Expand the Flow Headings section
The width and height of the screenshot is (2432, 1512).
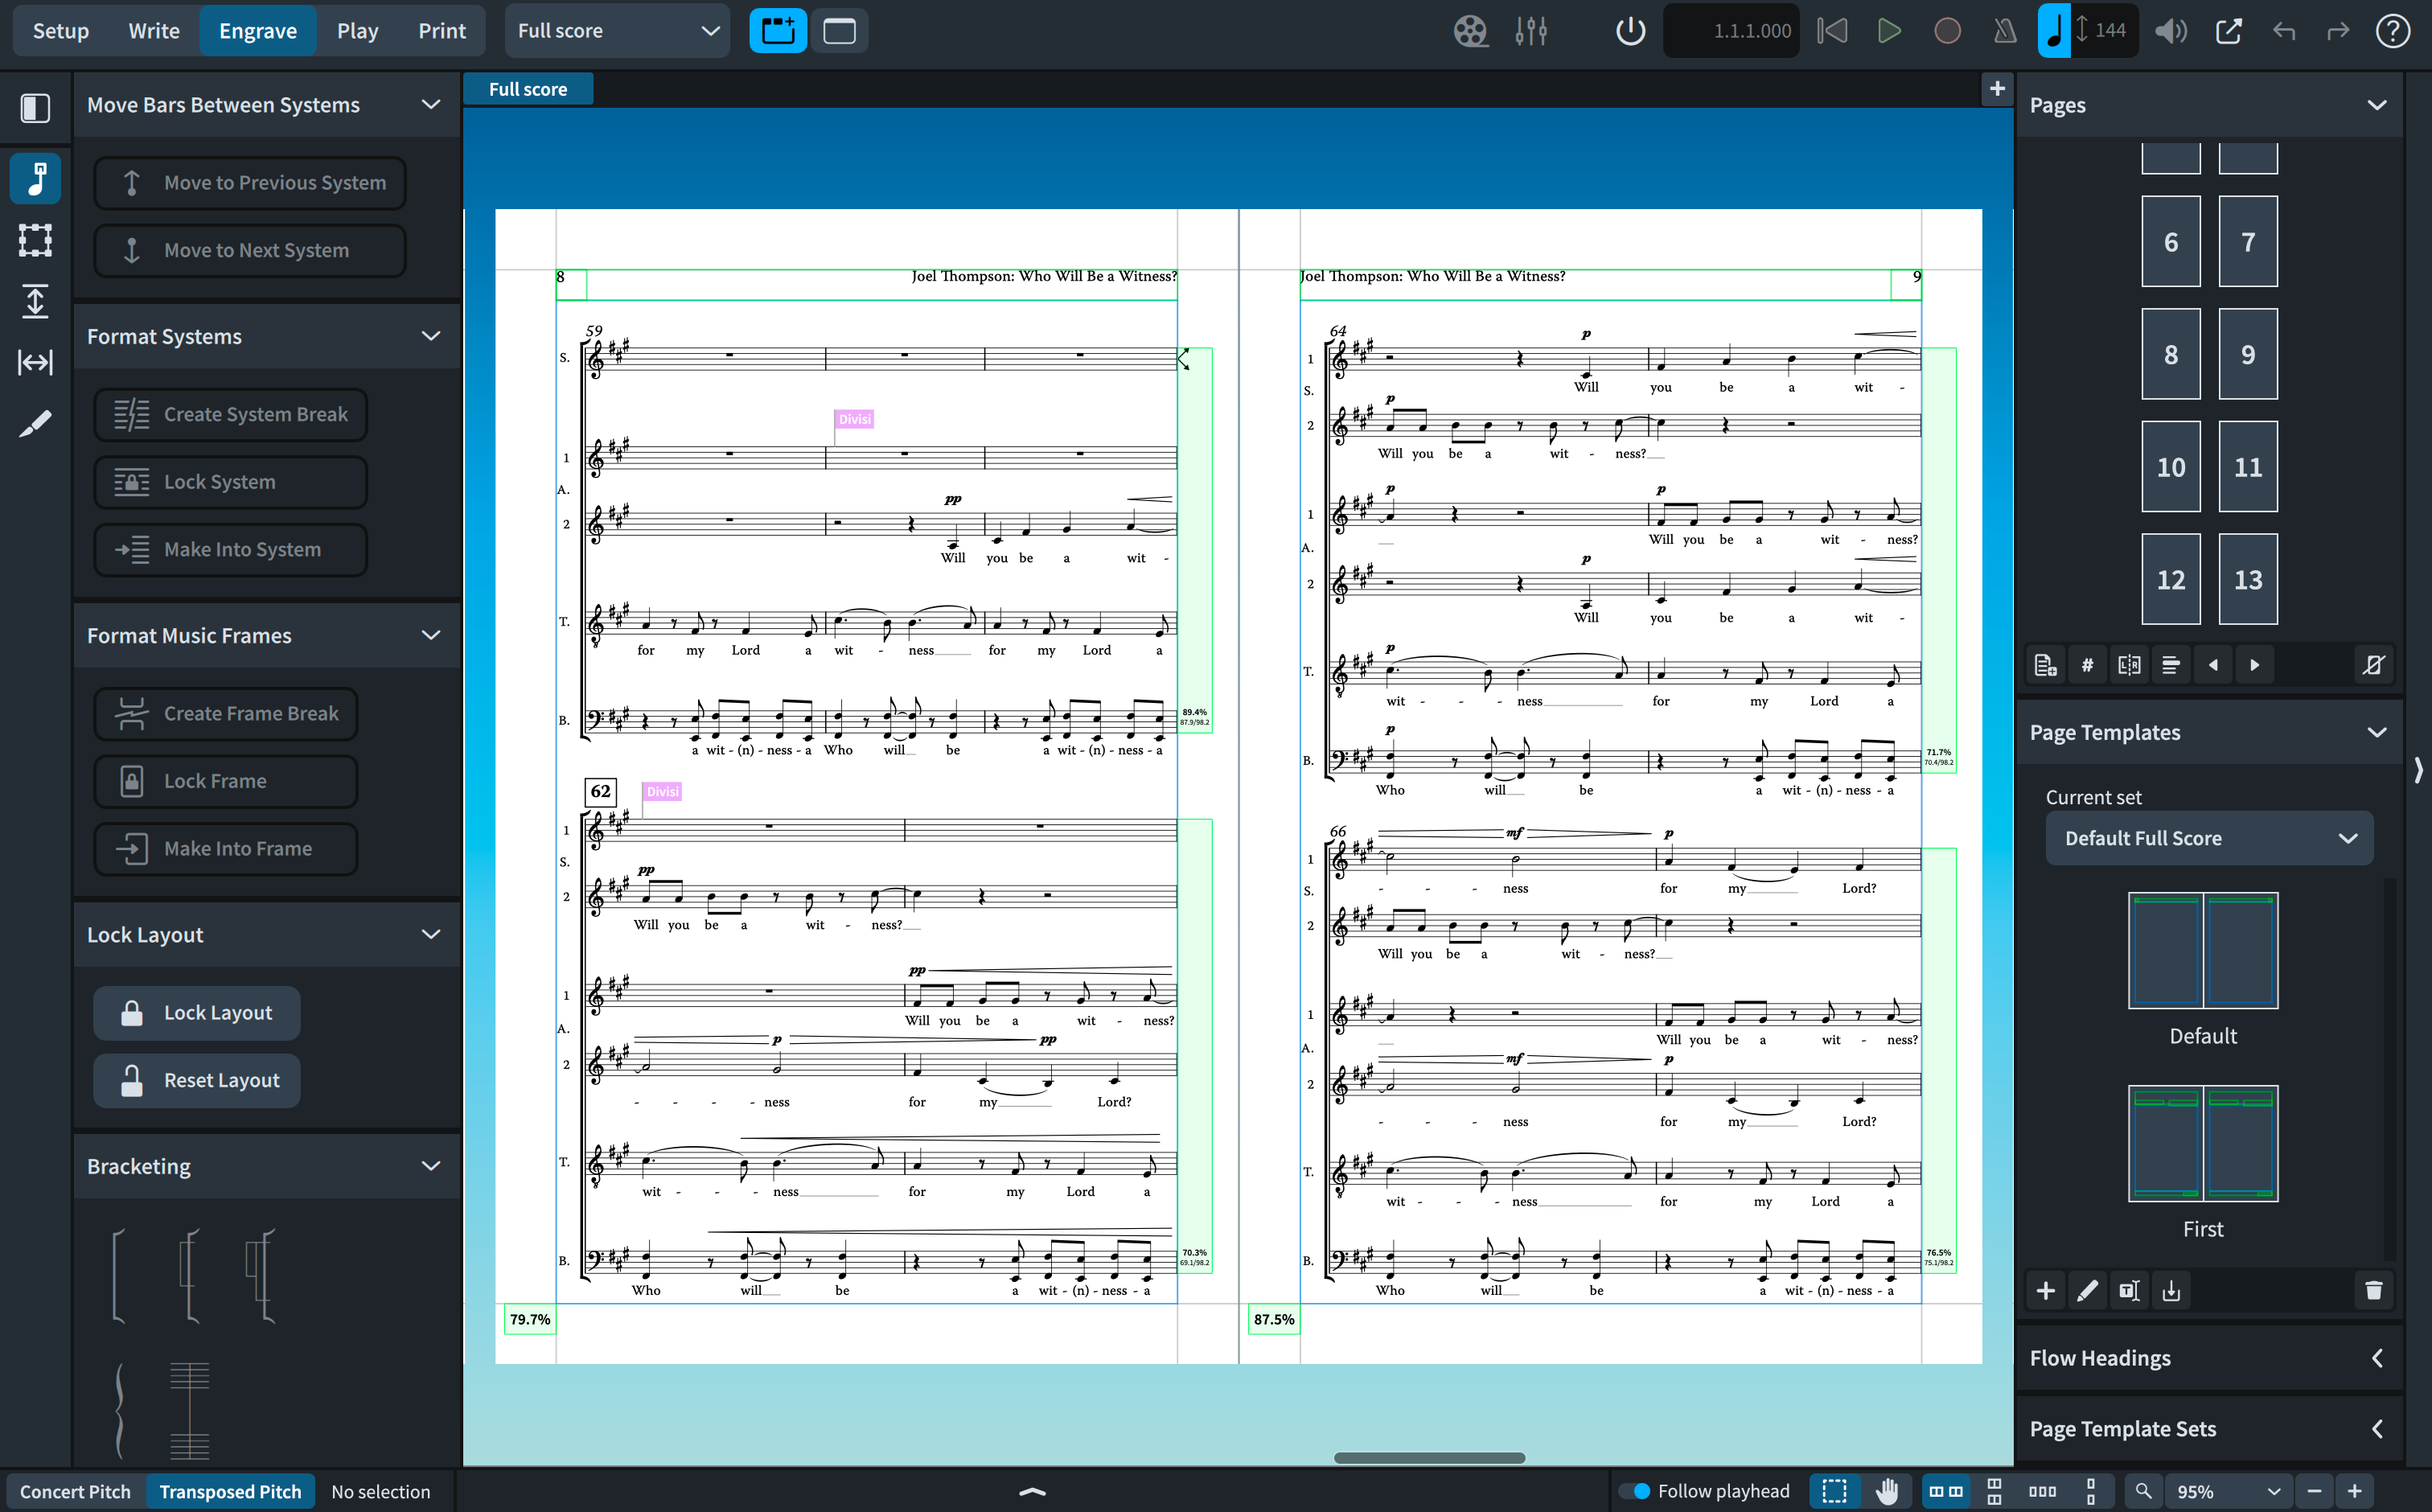[2377, 1357]
